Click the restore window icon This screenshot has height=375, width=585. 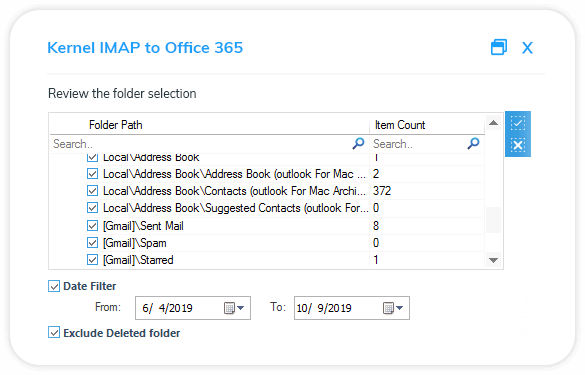coord(499,47)
